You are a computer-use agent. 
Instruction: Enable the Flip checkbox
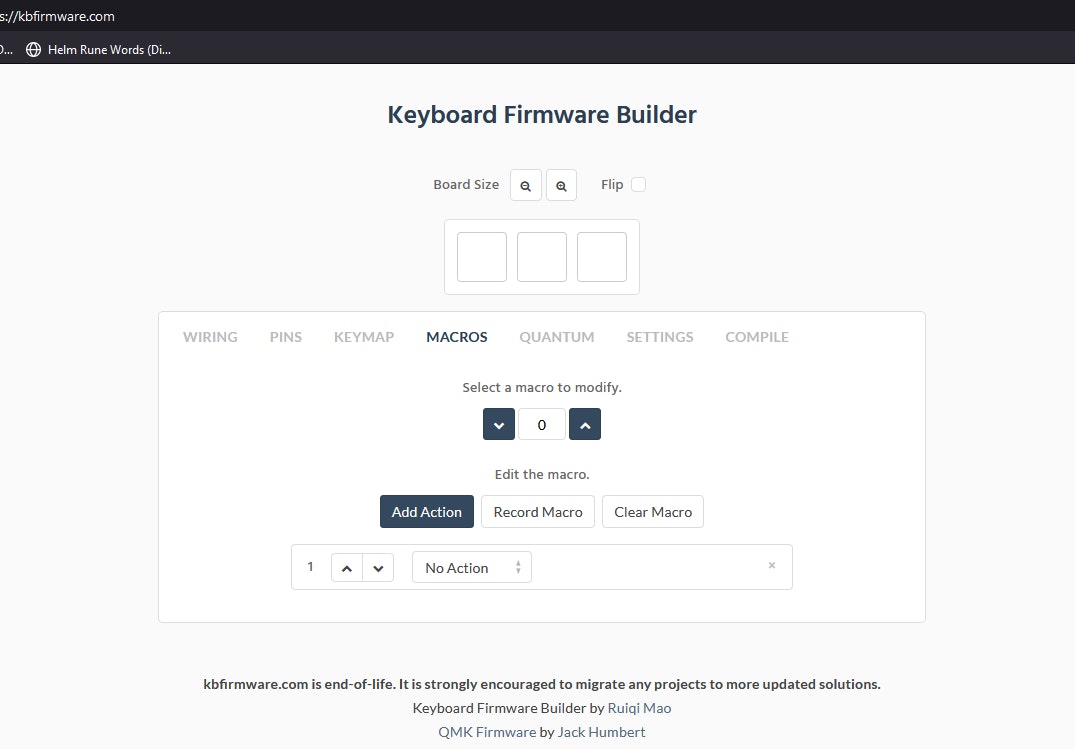[x=638, y=184]
